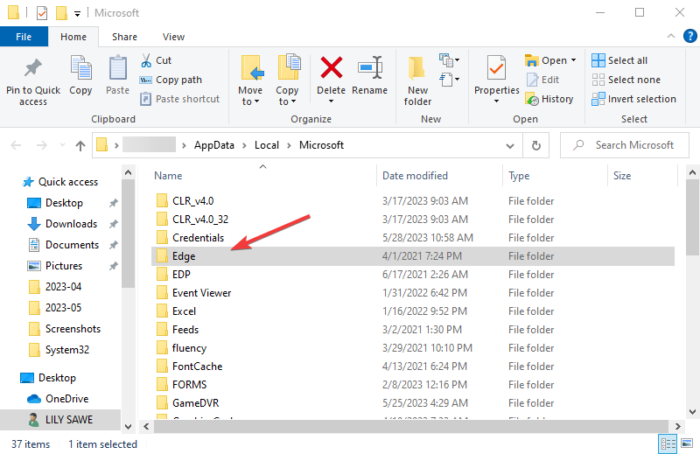Click the Edit ribbon button
The width and height of the screenshot is (700, 454).
(542, 80)
